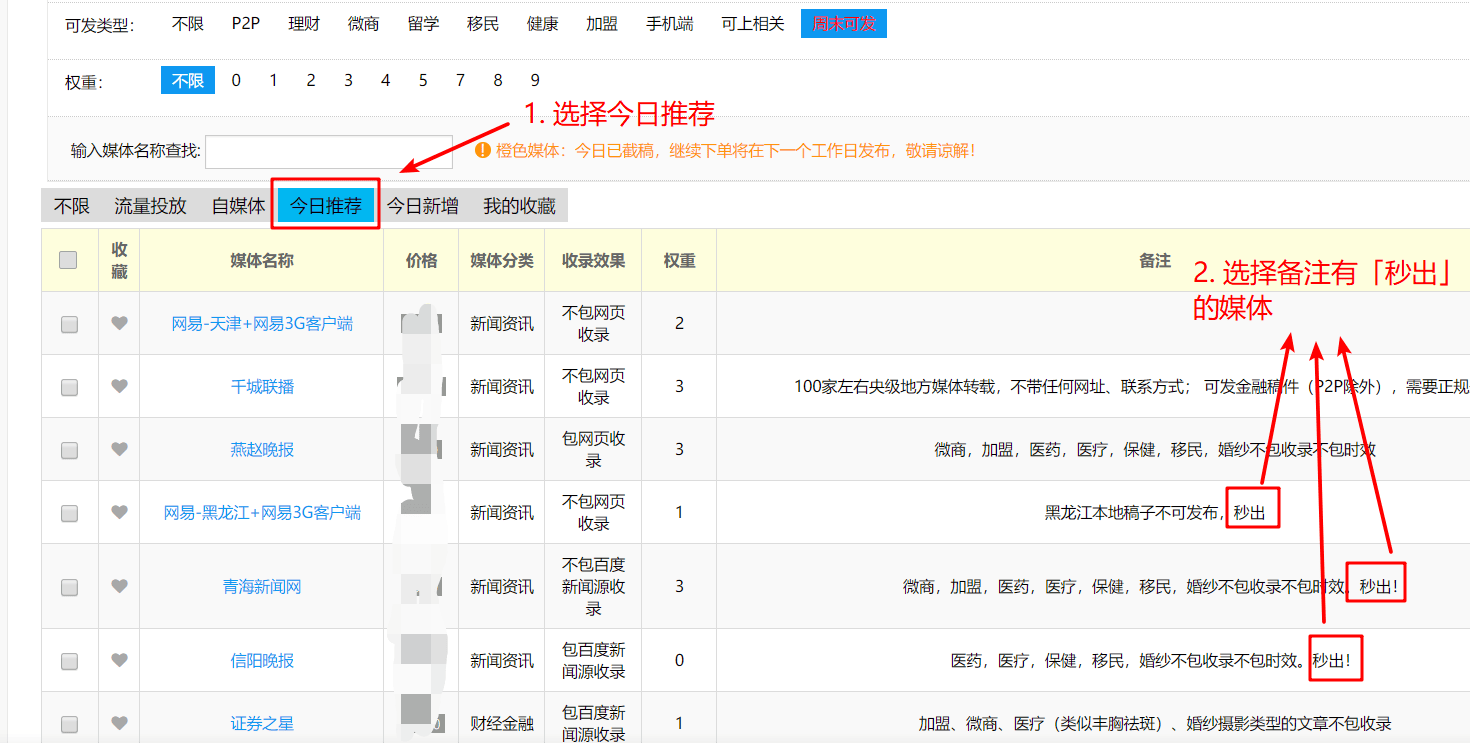Tick the checkbox for 信阳晚报 row

[69, 661]
